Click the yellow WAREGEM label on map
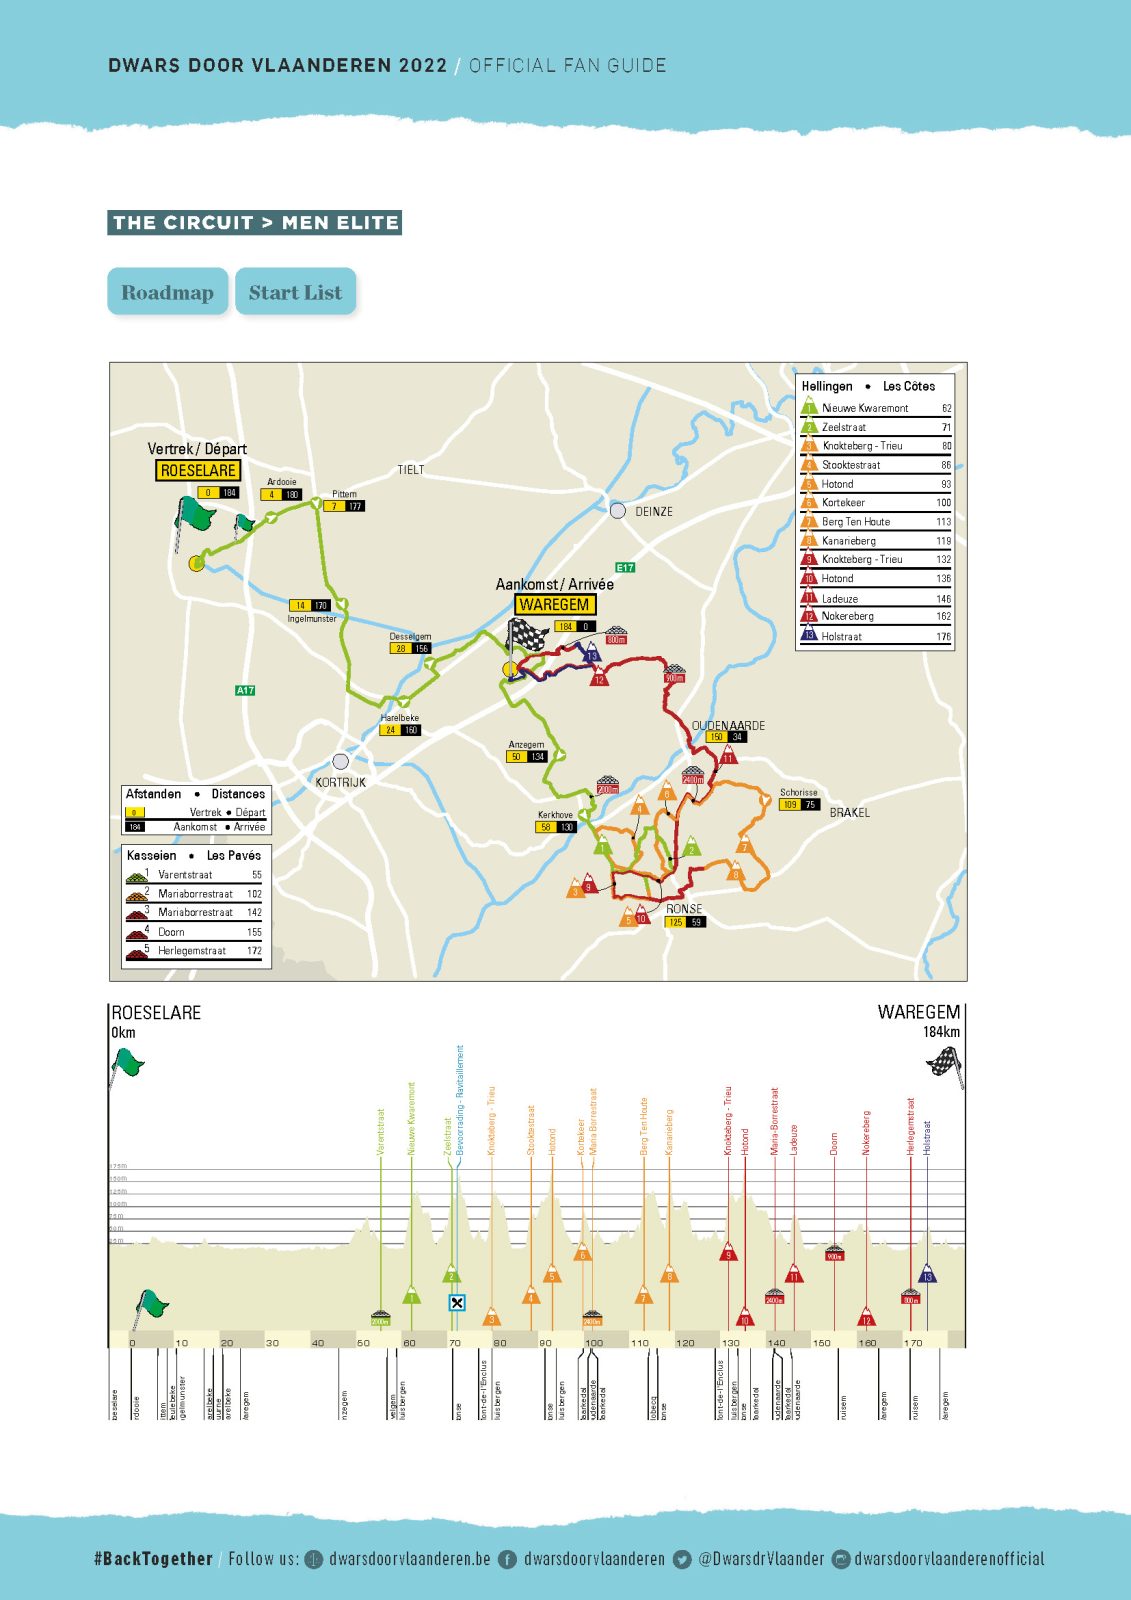This screenshot has height=1600, width=1131. [x=554, y=604]
